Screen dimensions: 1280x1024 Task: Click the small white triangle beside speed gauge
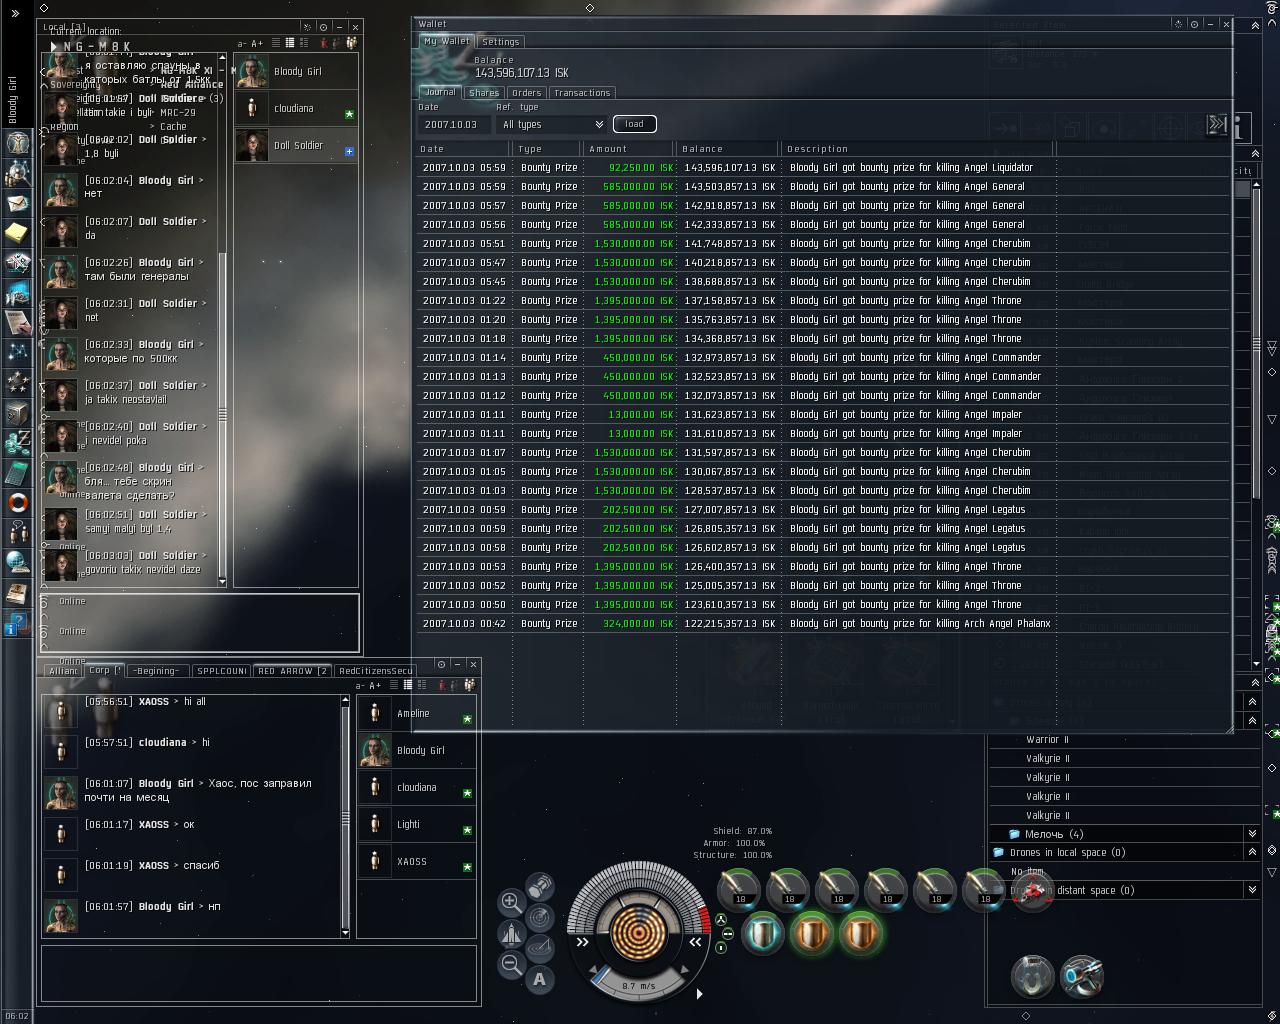[699, 993]
